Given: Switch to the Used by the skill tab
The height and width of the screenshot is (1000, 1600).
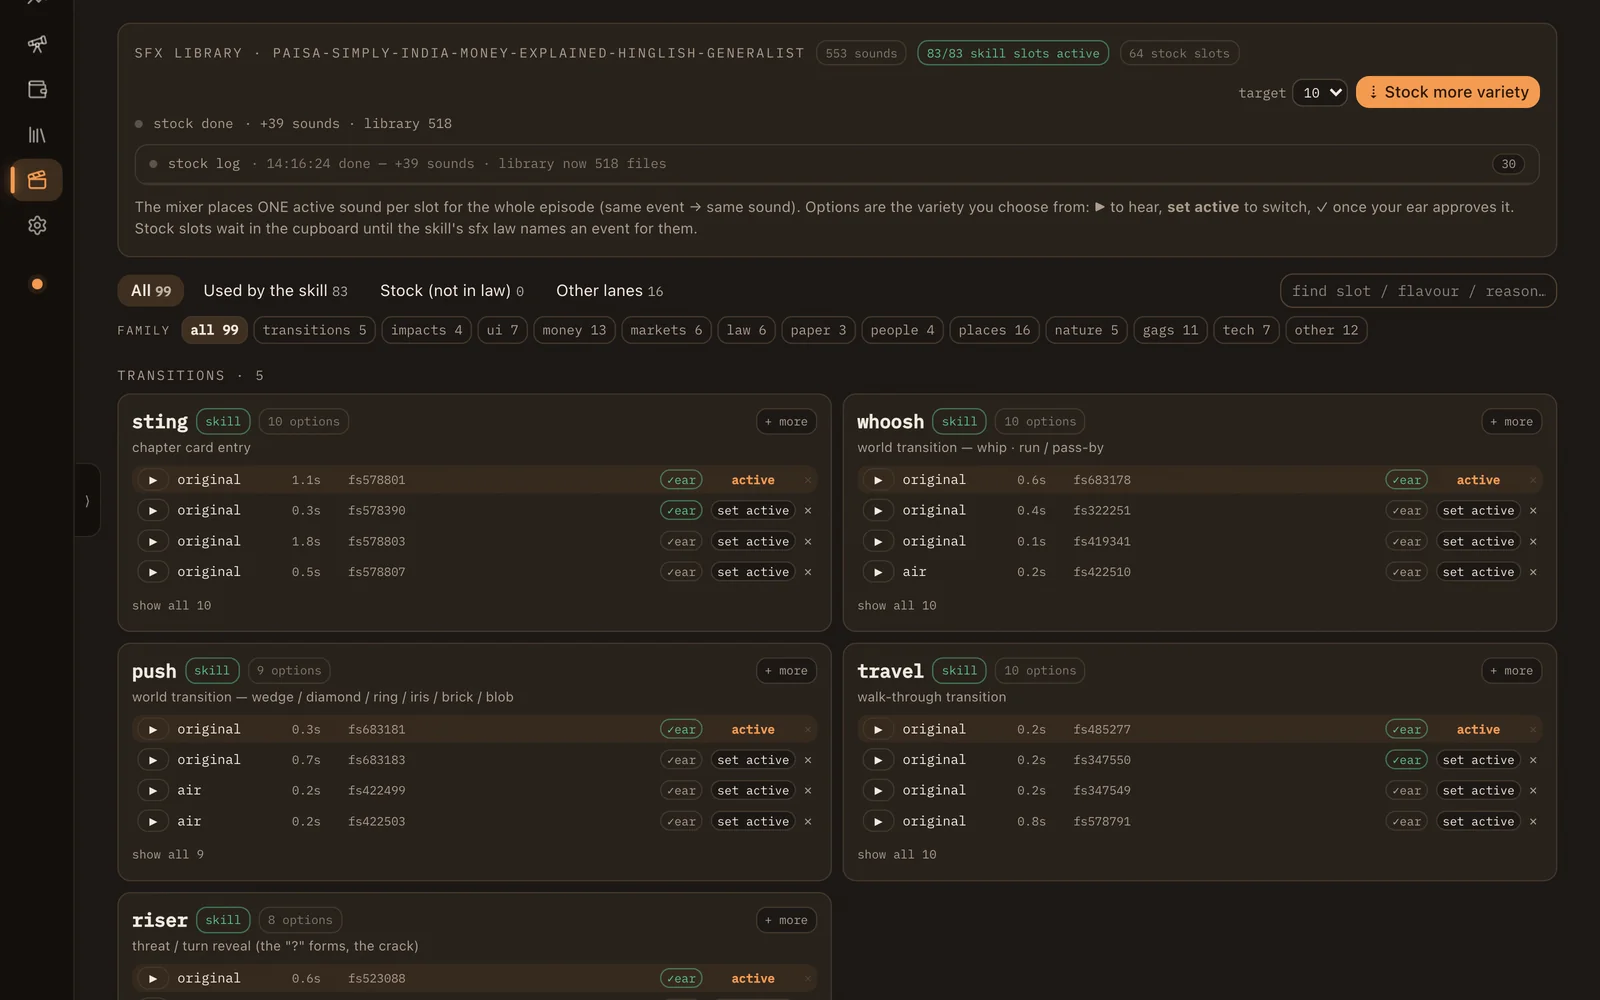Looking at the screenshot, I should point(275,291).
